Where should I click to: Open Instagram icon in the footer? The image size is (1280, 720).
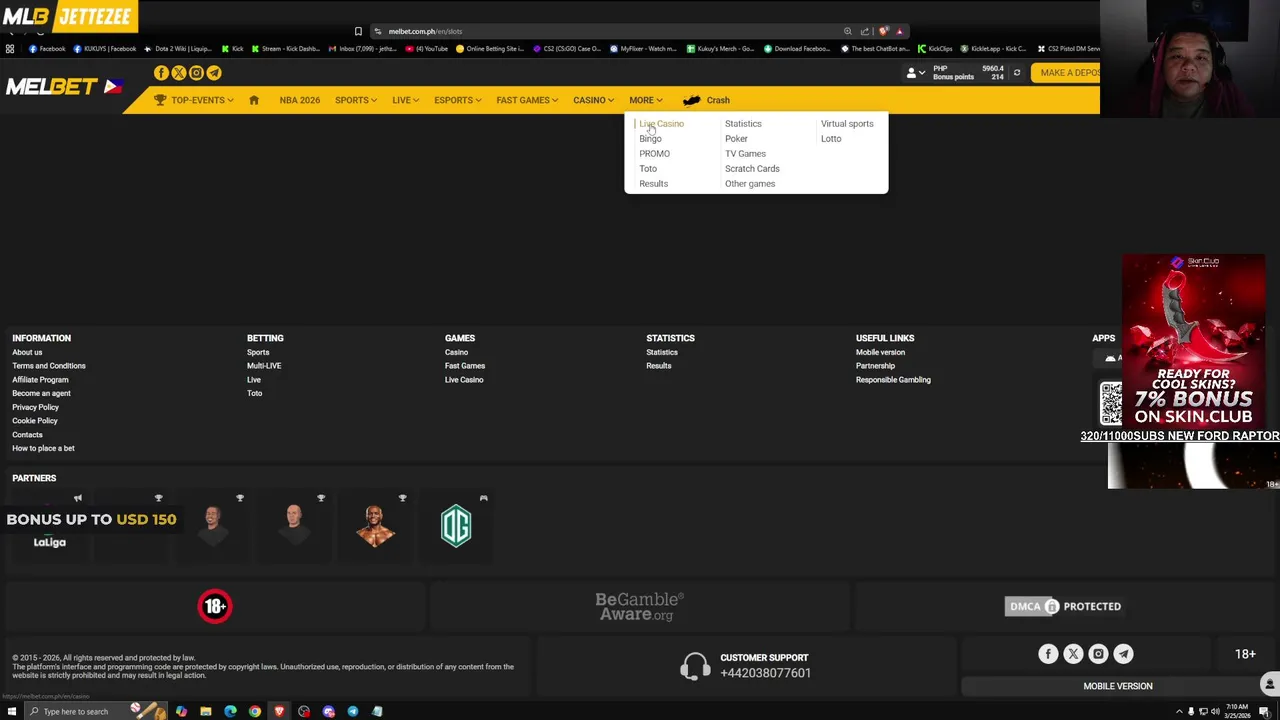1098,654
